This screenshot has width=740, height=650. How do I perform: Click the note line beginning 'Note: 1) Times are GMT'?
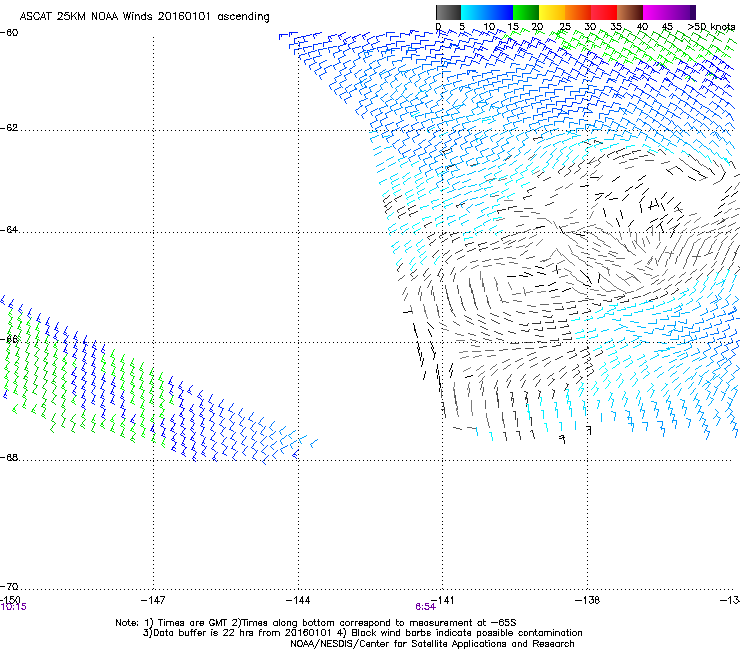tap(316, 623)
